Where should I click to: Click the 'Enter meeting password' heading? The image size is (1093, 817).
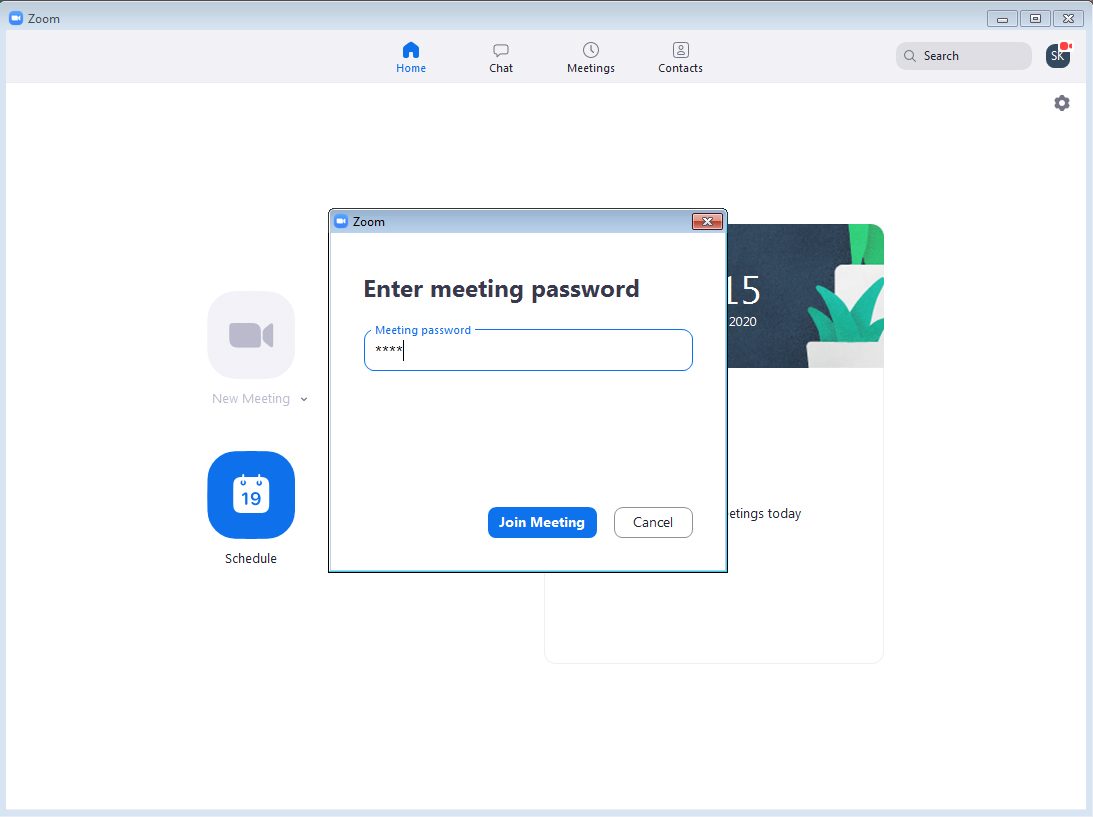pos(501,289)
